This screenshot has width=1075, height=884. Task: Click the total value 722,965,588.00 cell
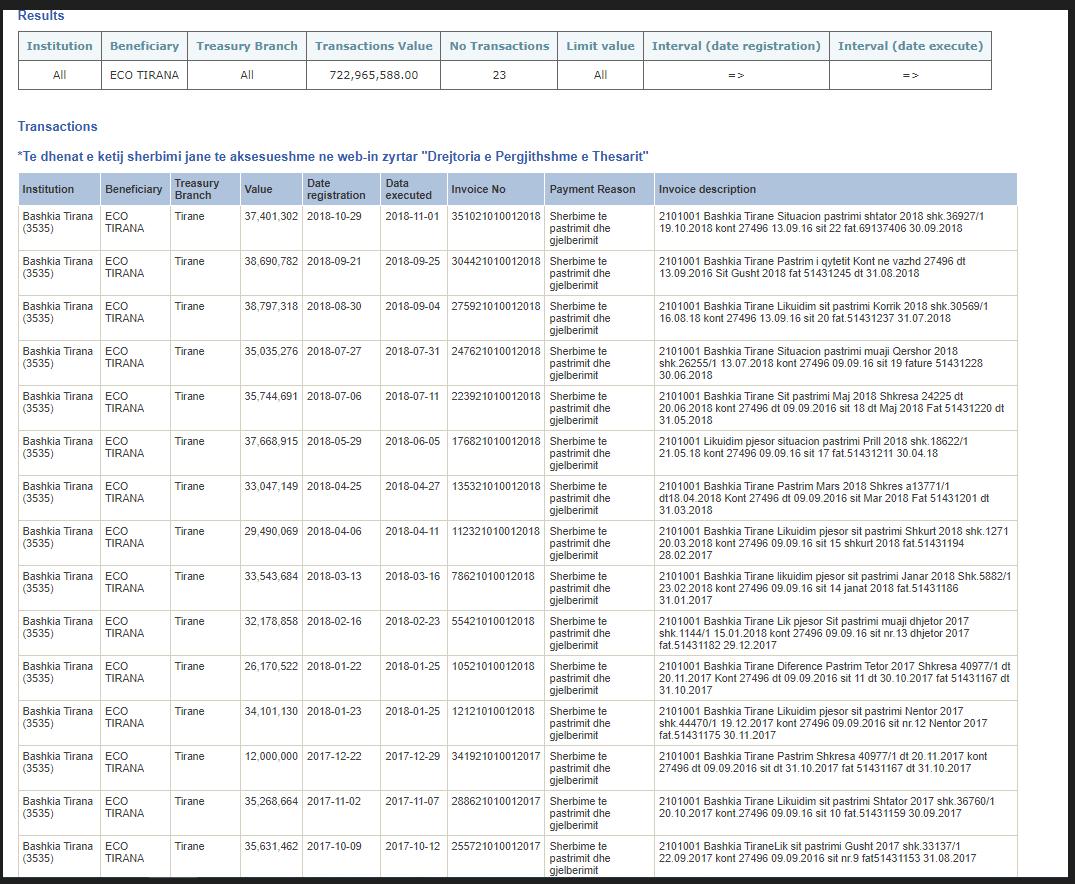click(x=373, y=75)
